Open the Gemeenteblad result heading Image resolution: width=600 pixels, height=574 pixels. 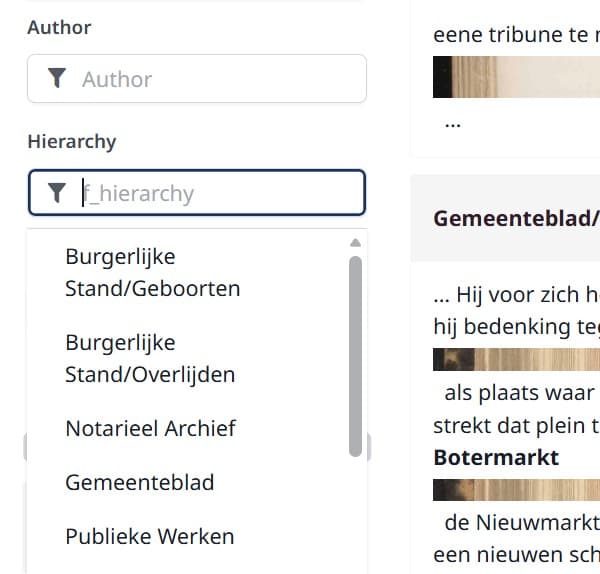coord(515,219)
